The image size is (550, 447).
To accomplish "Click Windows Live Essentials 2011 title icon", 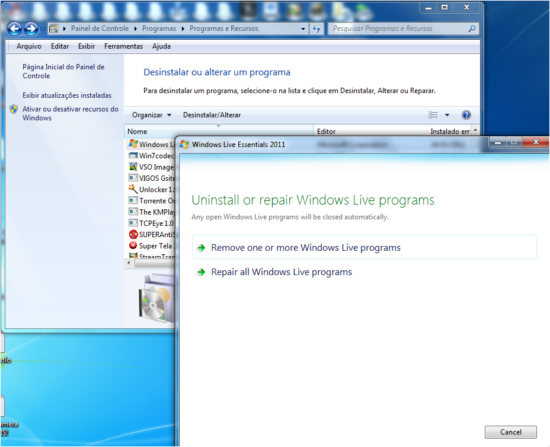I will [185, 144].
